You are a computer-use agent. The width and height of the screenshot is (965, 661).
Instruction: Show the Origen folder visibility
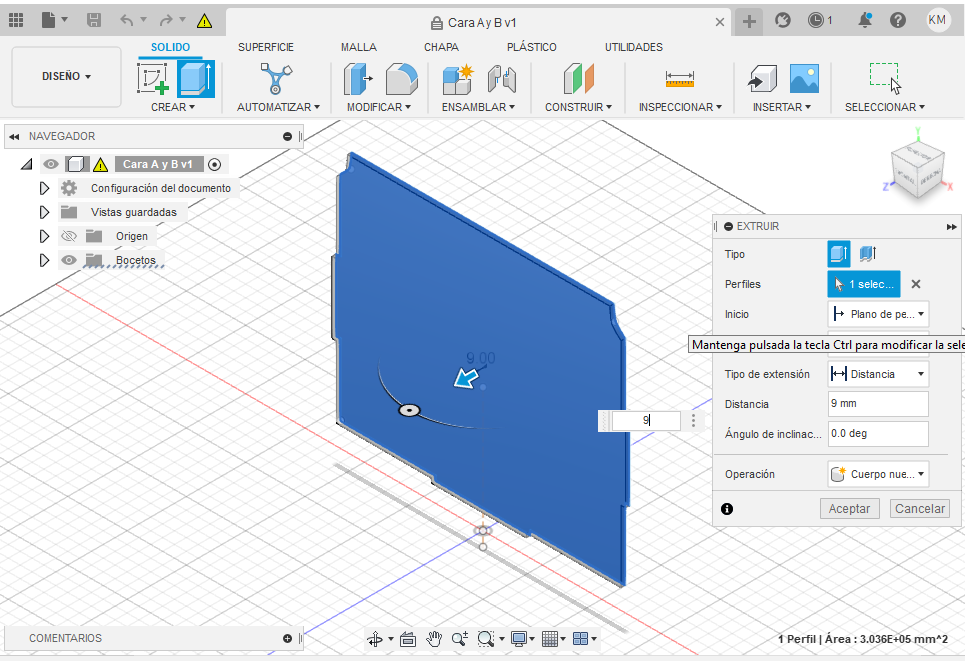click(69, 235)
